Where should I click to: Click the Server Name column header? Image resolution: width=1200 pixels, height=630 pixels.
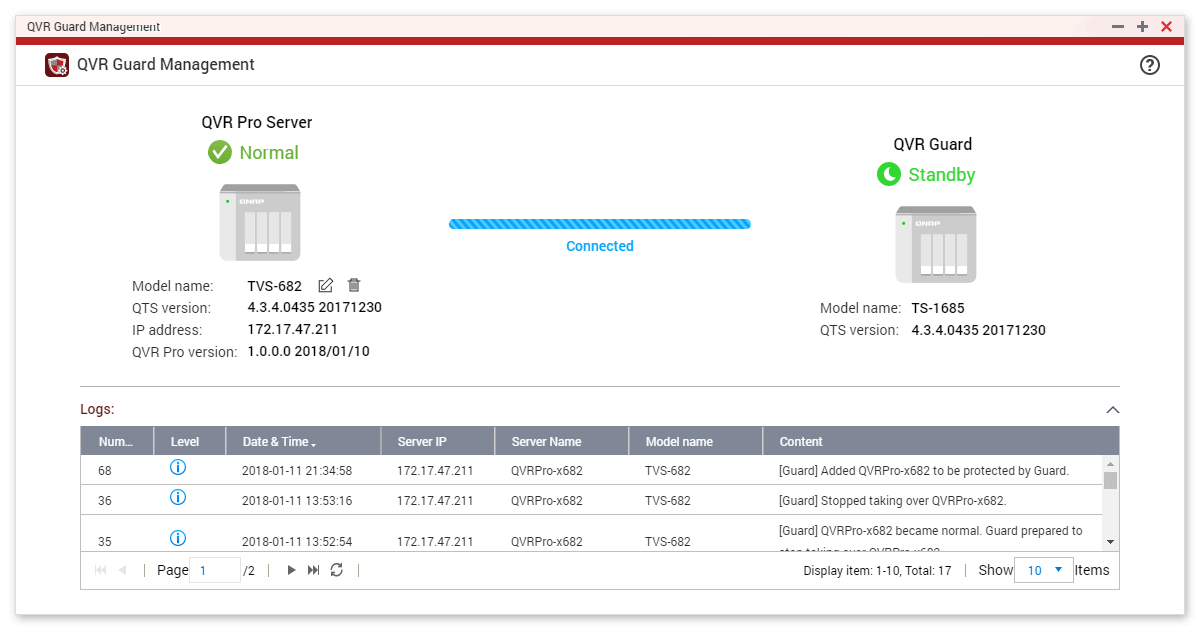point(546,442)
